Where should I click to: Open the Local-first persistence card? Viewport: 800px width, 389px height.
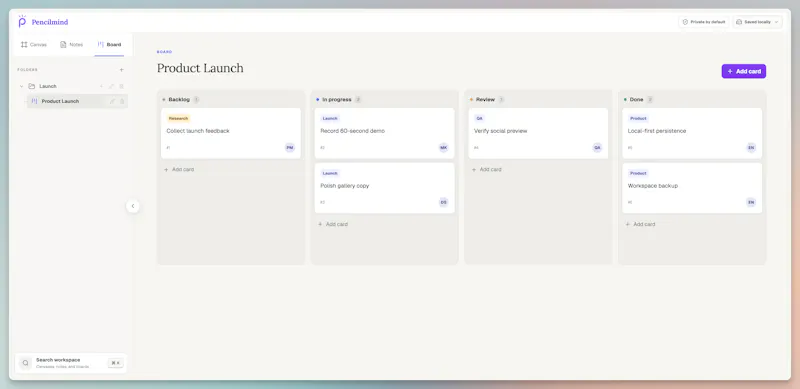(x=692, y=133)
